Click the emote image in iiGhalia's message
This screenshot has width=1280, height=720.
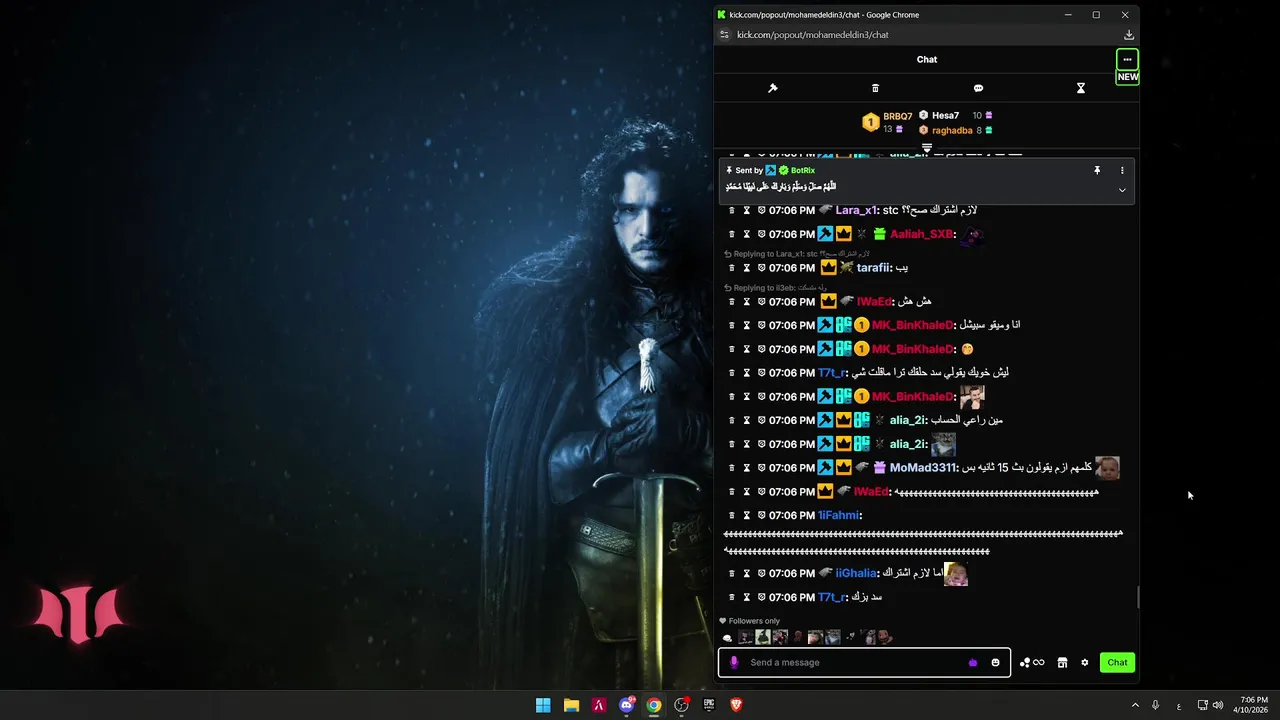955,574
